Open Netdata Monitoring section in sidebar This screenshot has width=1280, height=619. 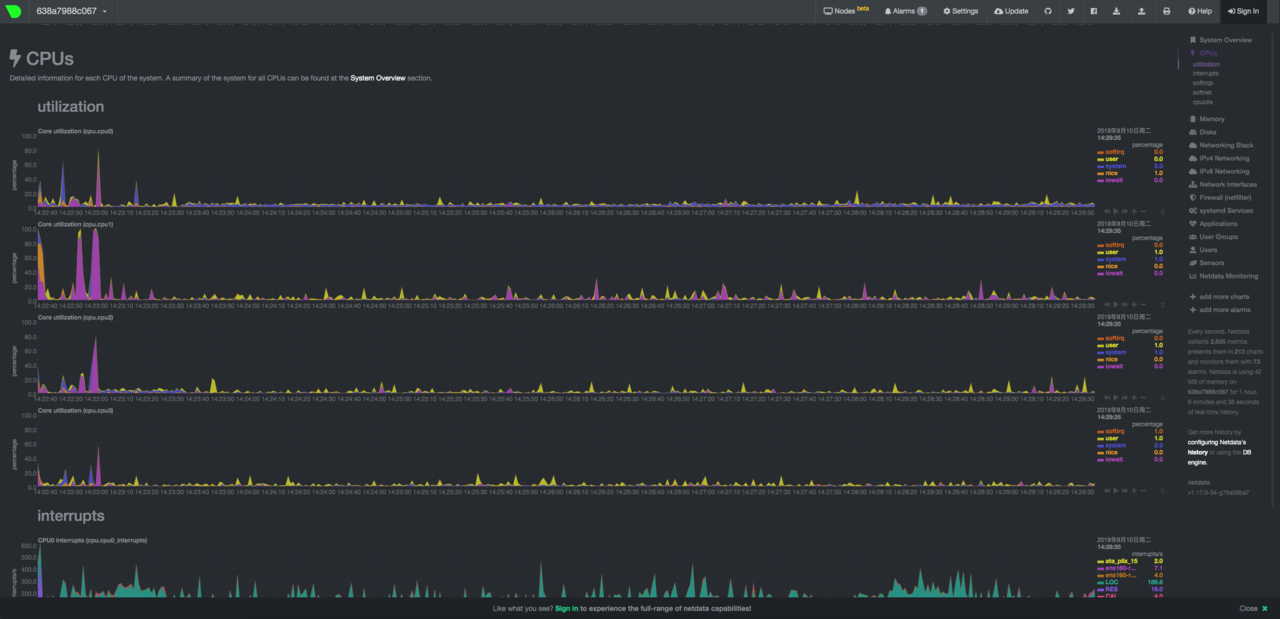point(1228,276)
